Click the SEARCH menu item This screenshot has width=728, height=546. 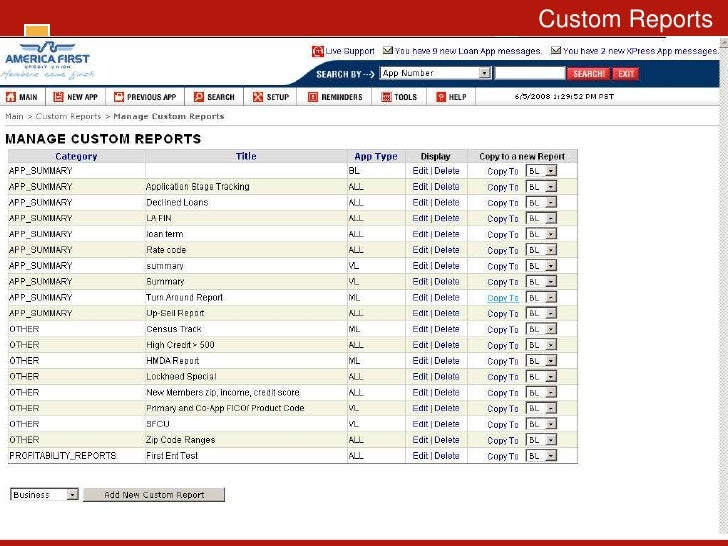click(x=214, y=97)
